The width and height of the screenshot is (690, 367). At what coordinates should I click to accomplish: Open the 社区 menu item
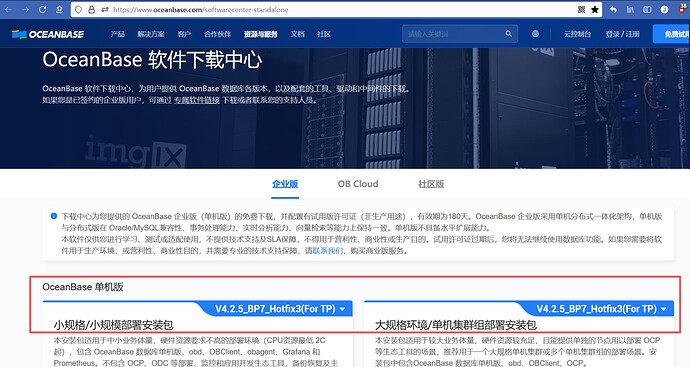coord(324,34)
